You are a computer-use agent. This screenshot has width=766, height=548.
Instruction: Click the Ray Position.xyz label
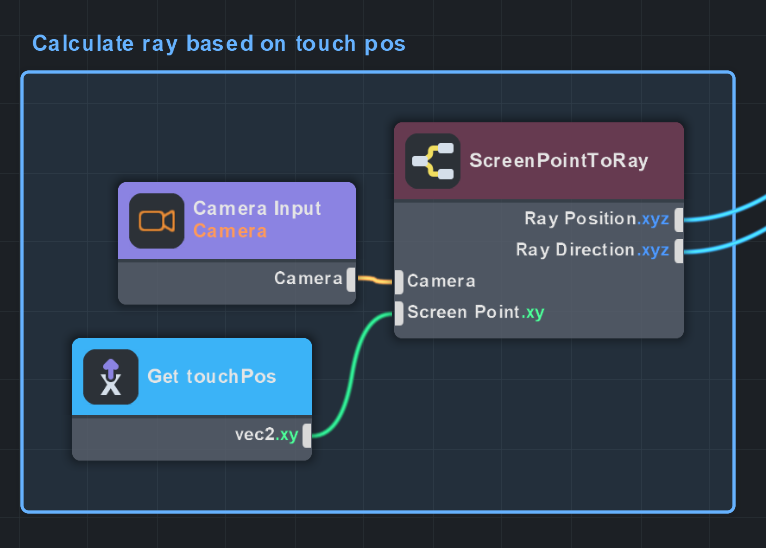596,219
